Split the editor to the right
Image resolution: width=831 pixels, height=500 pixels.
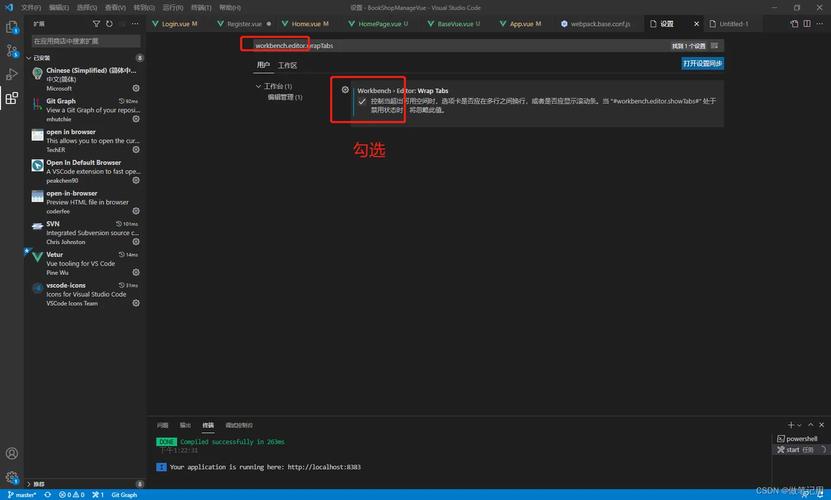click(807, 24)
